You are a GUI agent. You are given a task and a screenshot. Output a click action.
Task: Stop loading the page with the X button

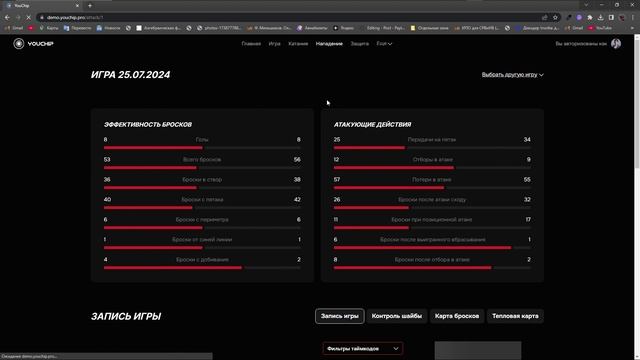(x=28, y=18)
